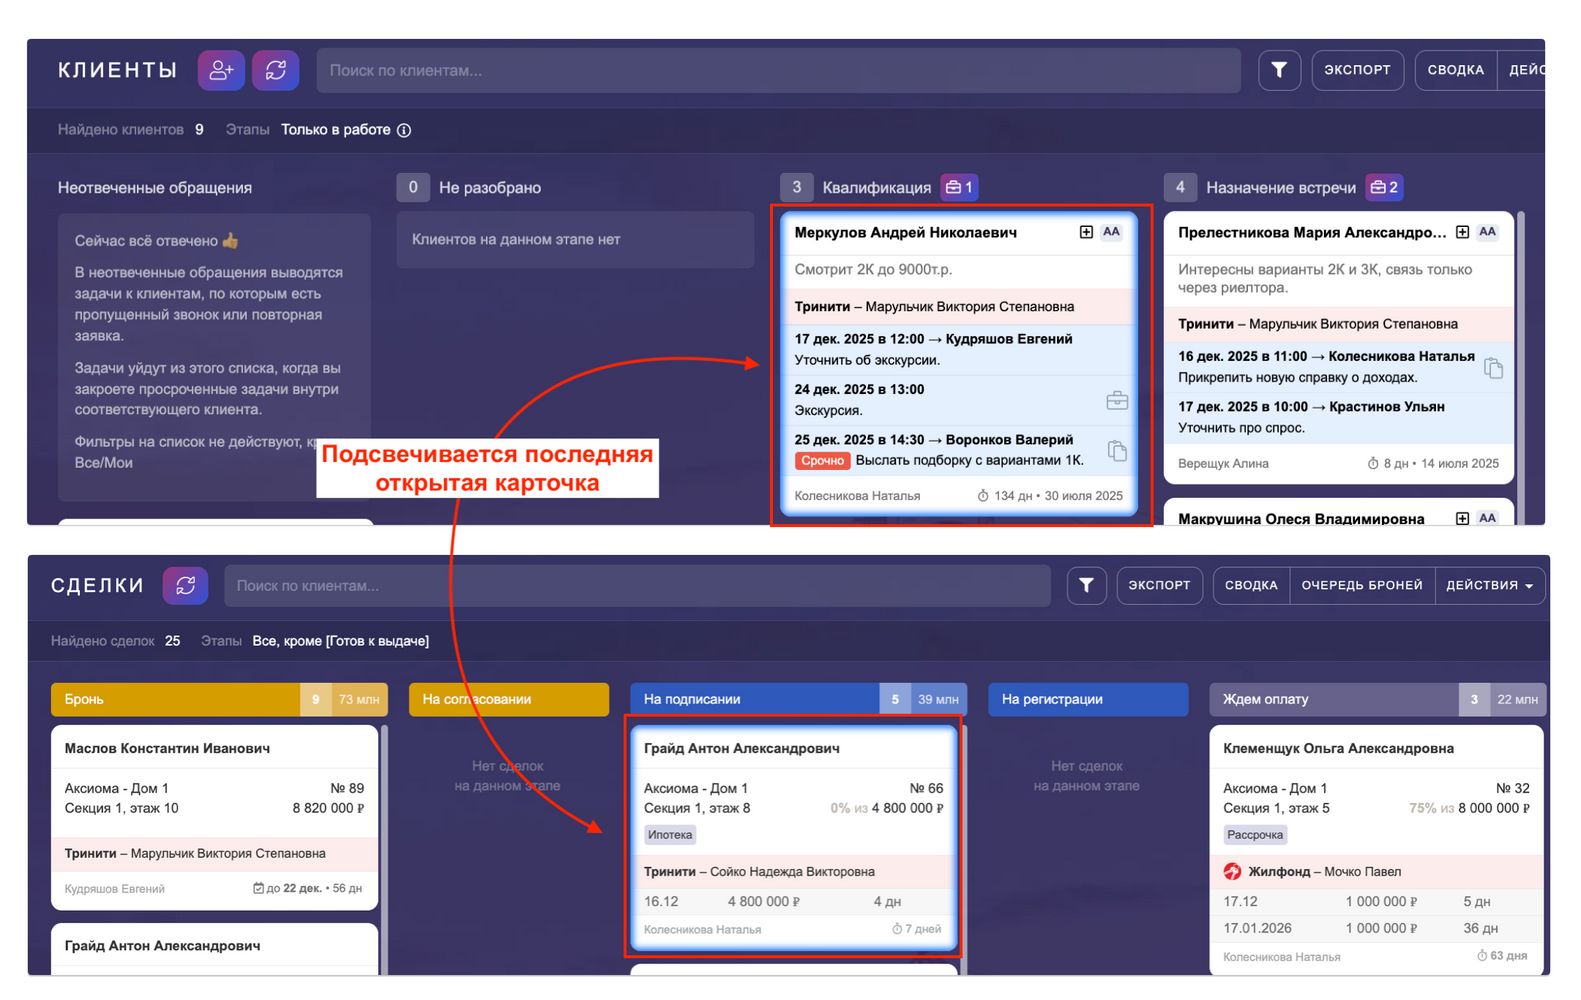Click Жилфонд – Мочко Павел agency row
The height and width of the screenshot is (1000, 1581).
pyautogui.click(x=1376, y=871)
